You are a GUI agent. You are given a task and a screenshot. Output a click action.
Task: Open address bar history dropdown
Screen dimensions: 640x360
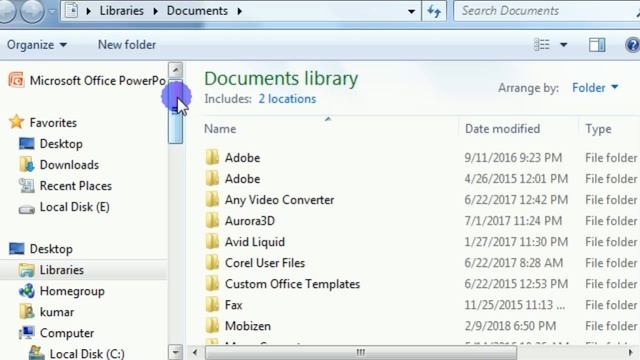point(411,11)
